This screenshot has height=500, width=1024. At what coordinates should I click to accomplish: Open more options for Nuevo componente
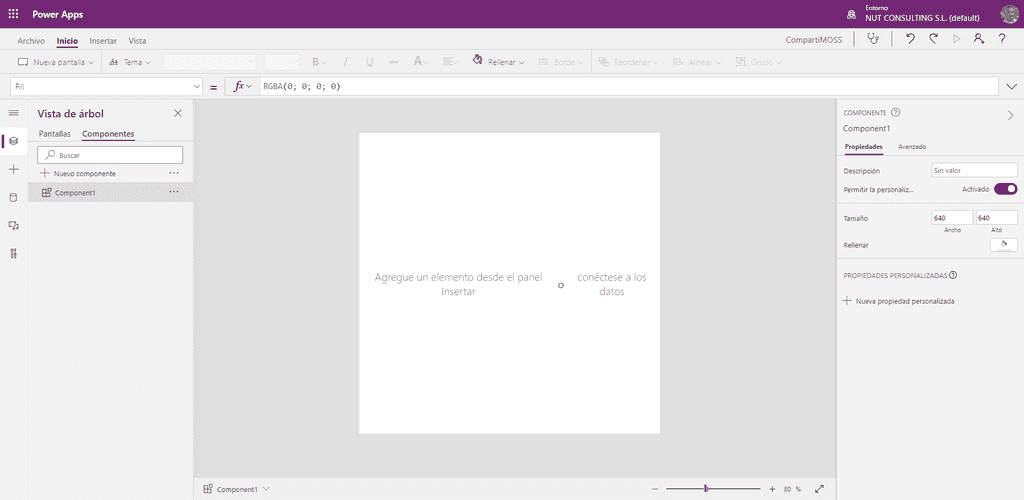pyautogui.click(x=174, y=174)
